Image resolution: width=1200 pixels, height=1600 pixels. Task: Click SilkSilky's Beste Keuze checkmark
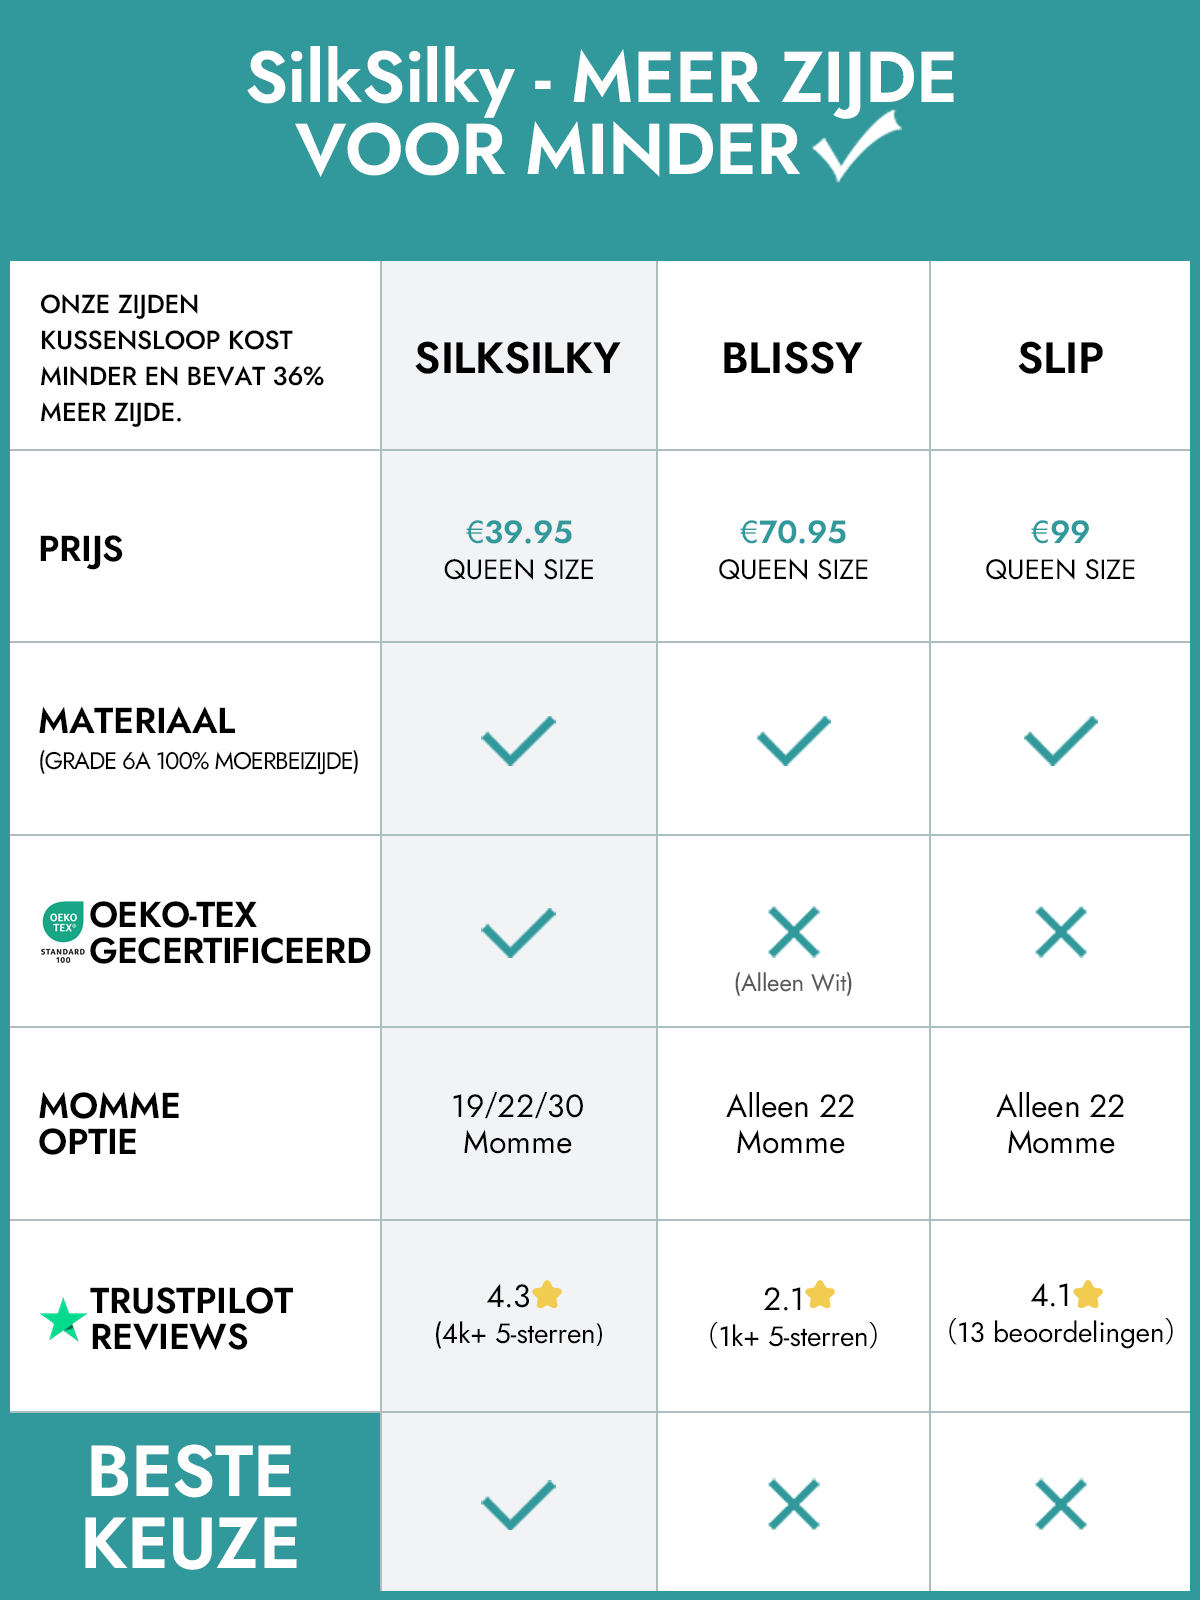point(518,1504)
